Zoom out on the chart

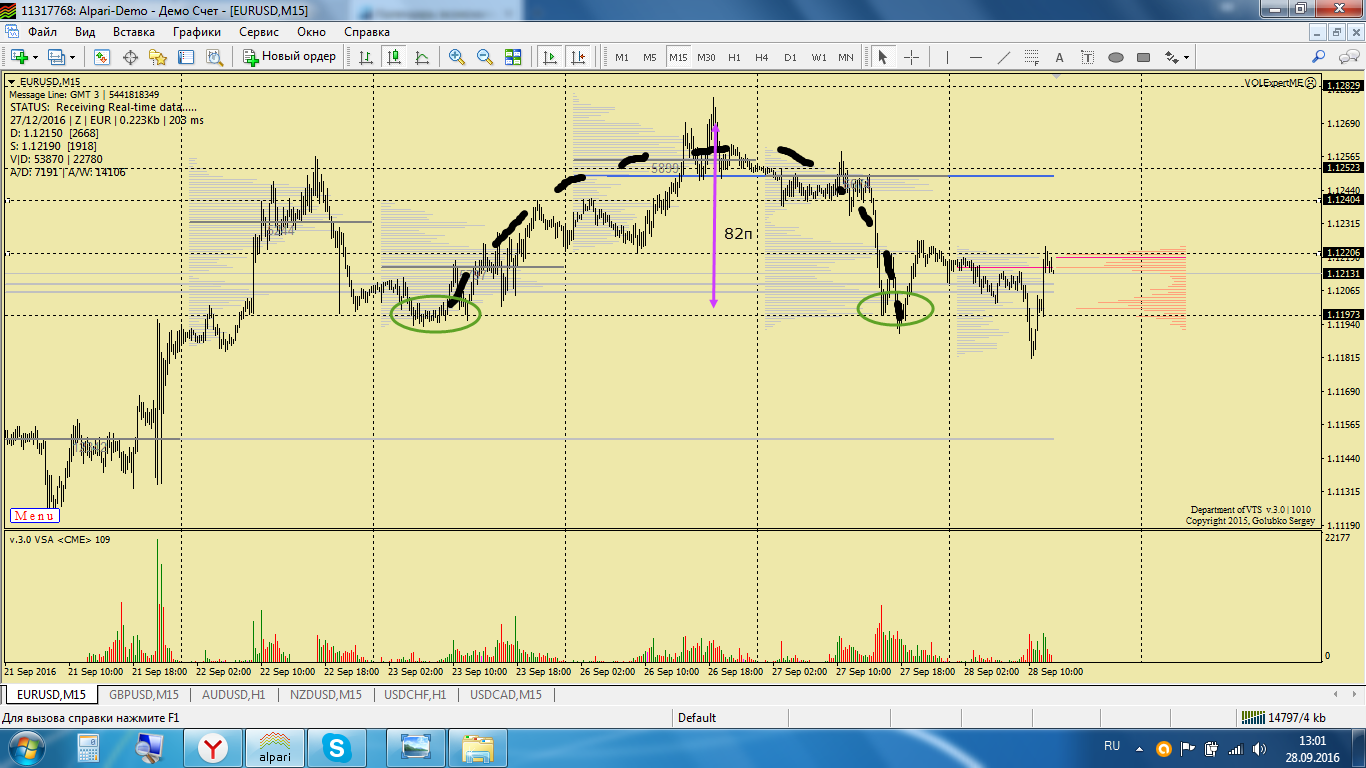tap(485, 57)
